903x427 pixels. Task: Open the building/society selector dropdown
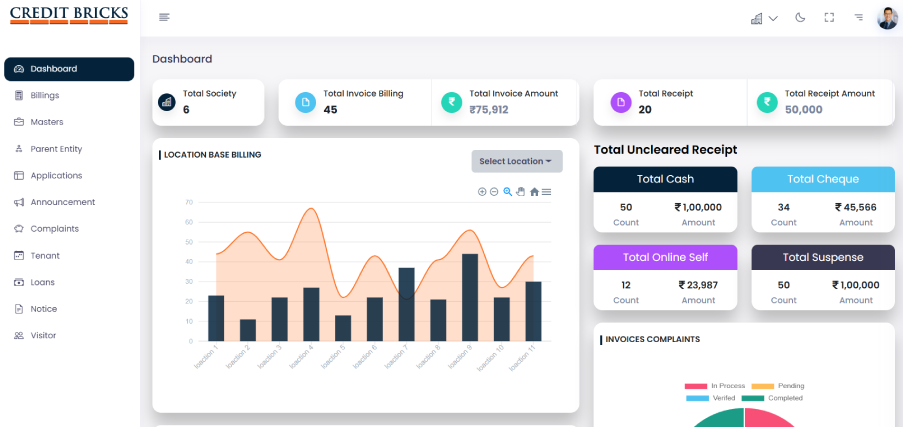coord(764,18)
